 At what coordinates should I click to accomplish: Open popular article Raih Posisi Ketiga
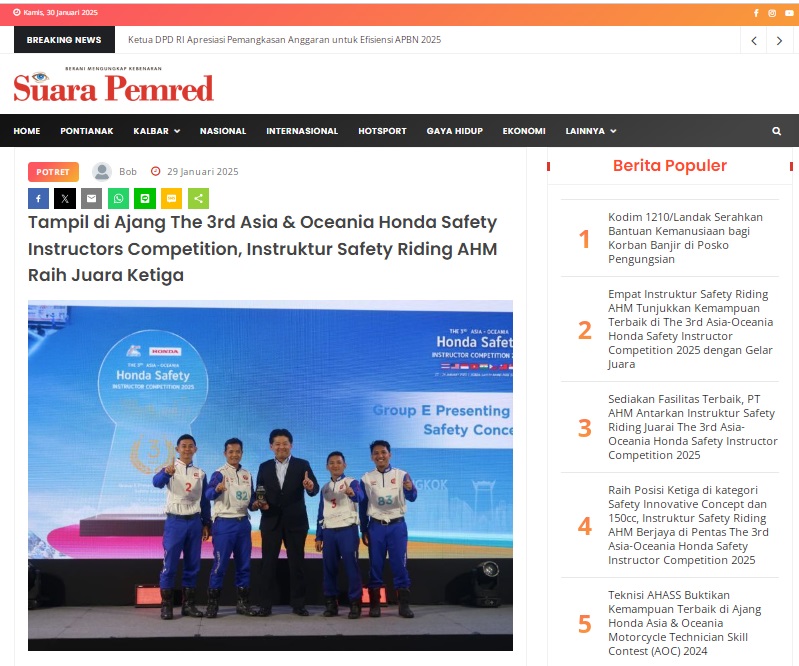coord(688,525)
